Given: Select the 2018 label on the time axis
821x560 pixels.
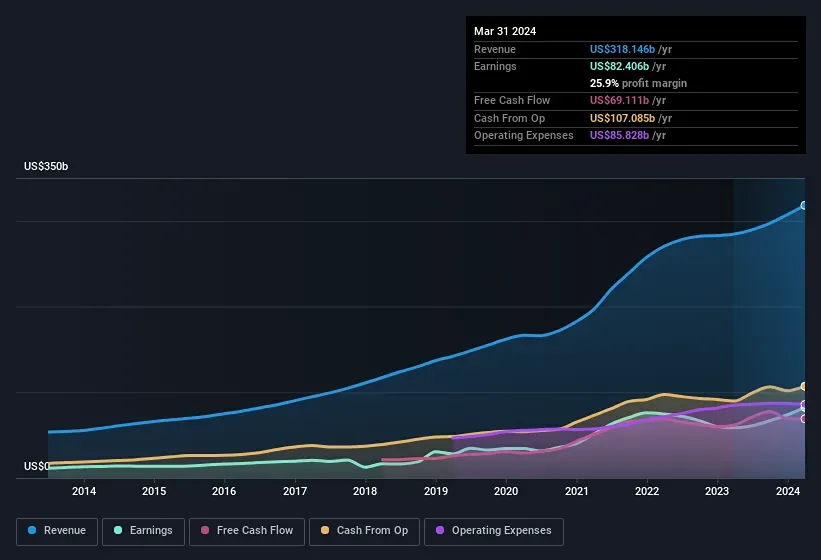Looking at the screenshot, I should tap(365, 491).
